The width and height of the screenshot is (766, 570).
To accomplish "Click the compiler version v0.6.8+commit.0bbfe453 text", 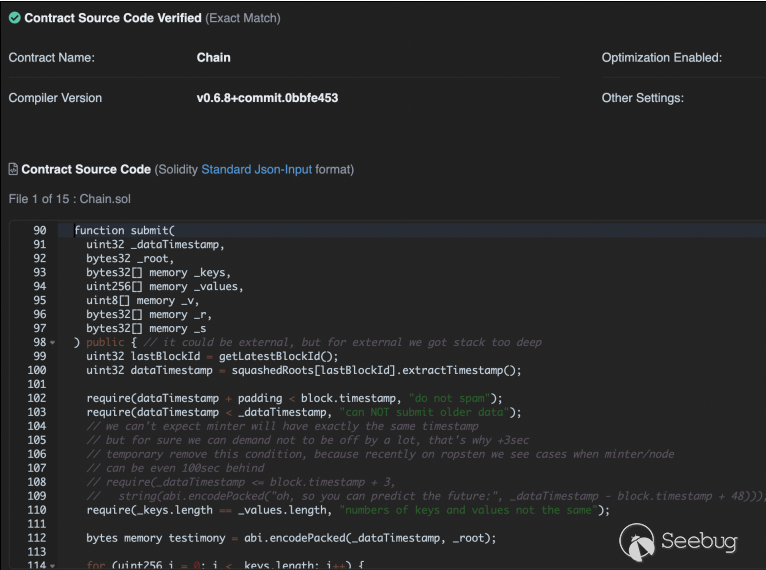I will [x=267, y=98].
